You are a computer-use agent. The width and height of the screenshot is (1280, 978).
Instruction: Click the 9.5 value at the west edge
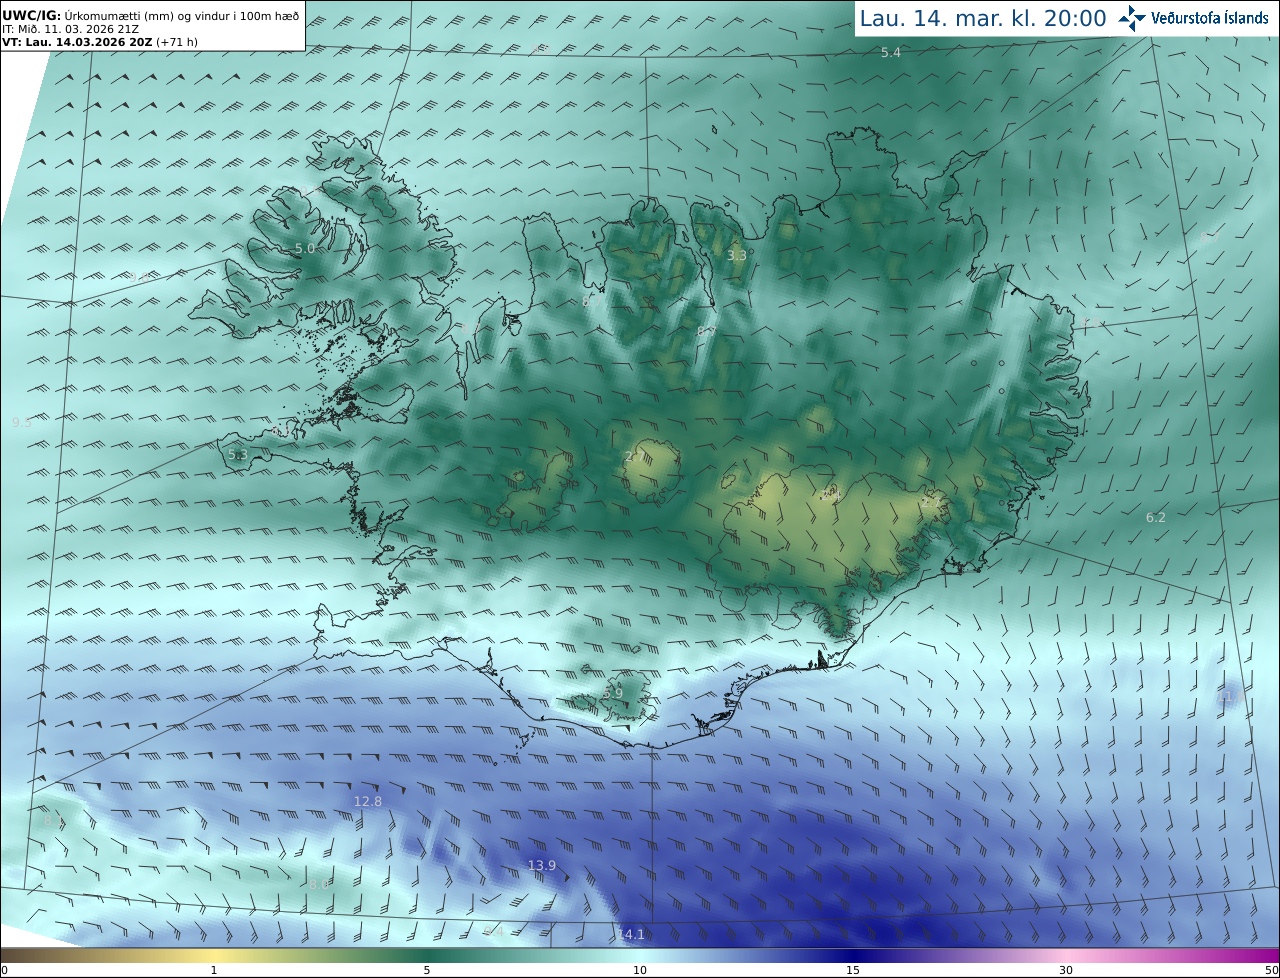pyautogui.click(x=21, y=423)
